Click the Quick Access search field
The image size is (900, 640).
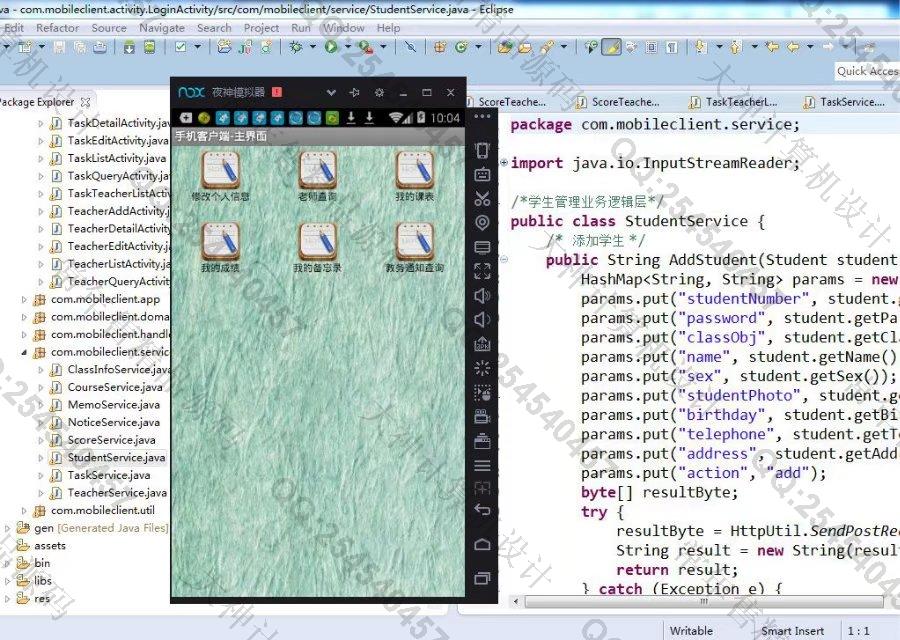[x=866, y=71]
